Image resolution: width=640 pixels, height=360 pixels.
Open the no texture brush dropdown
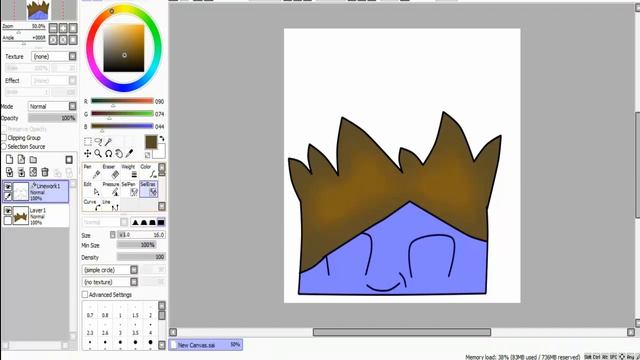coord(110,282)
